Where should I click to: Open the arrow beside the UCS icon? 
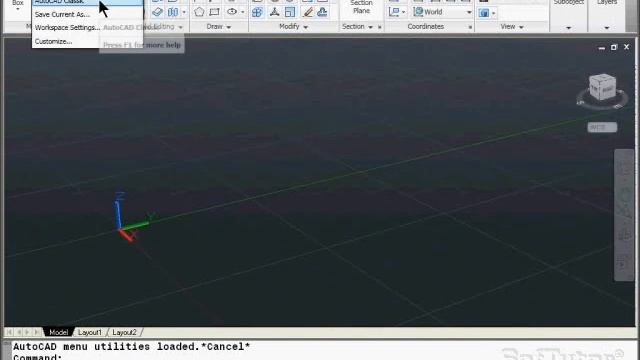click(404, 12)
